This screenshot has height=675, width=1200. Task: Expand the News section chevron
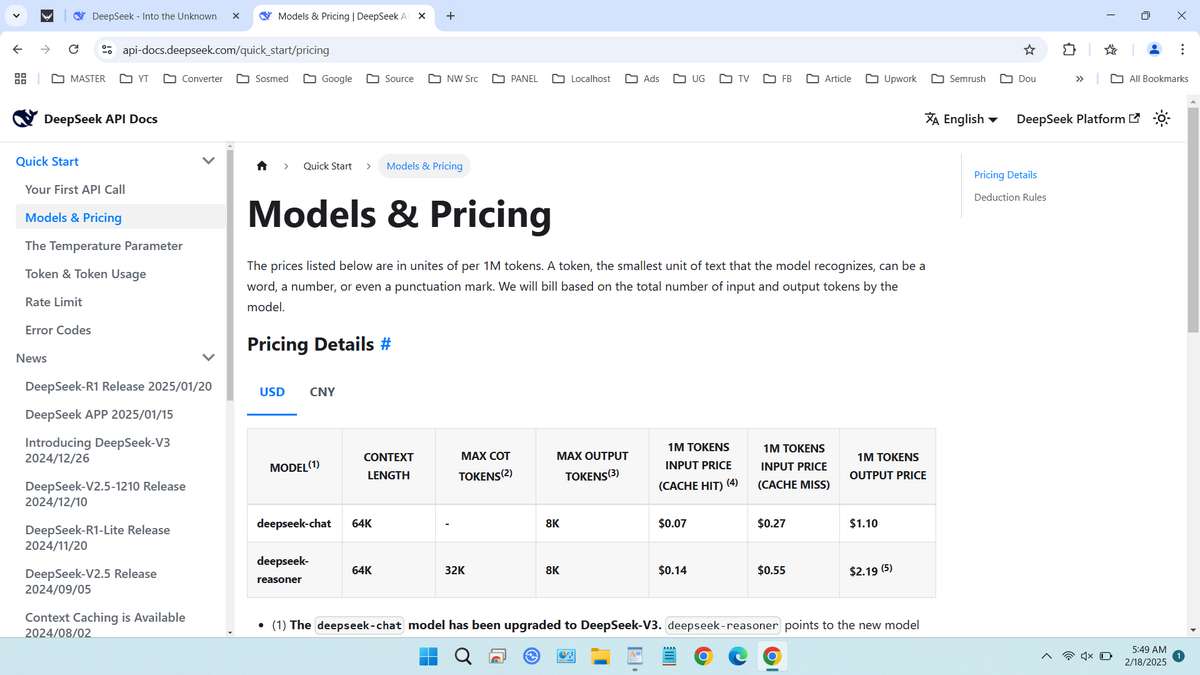coord(208,357)
